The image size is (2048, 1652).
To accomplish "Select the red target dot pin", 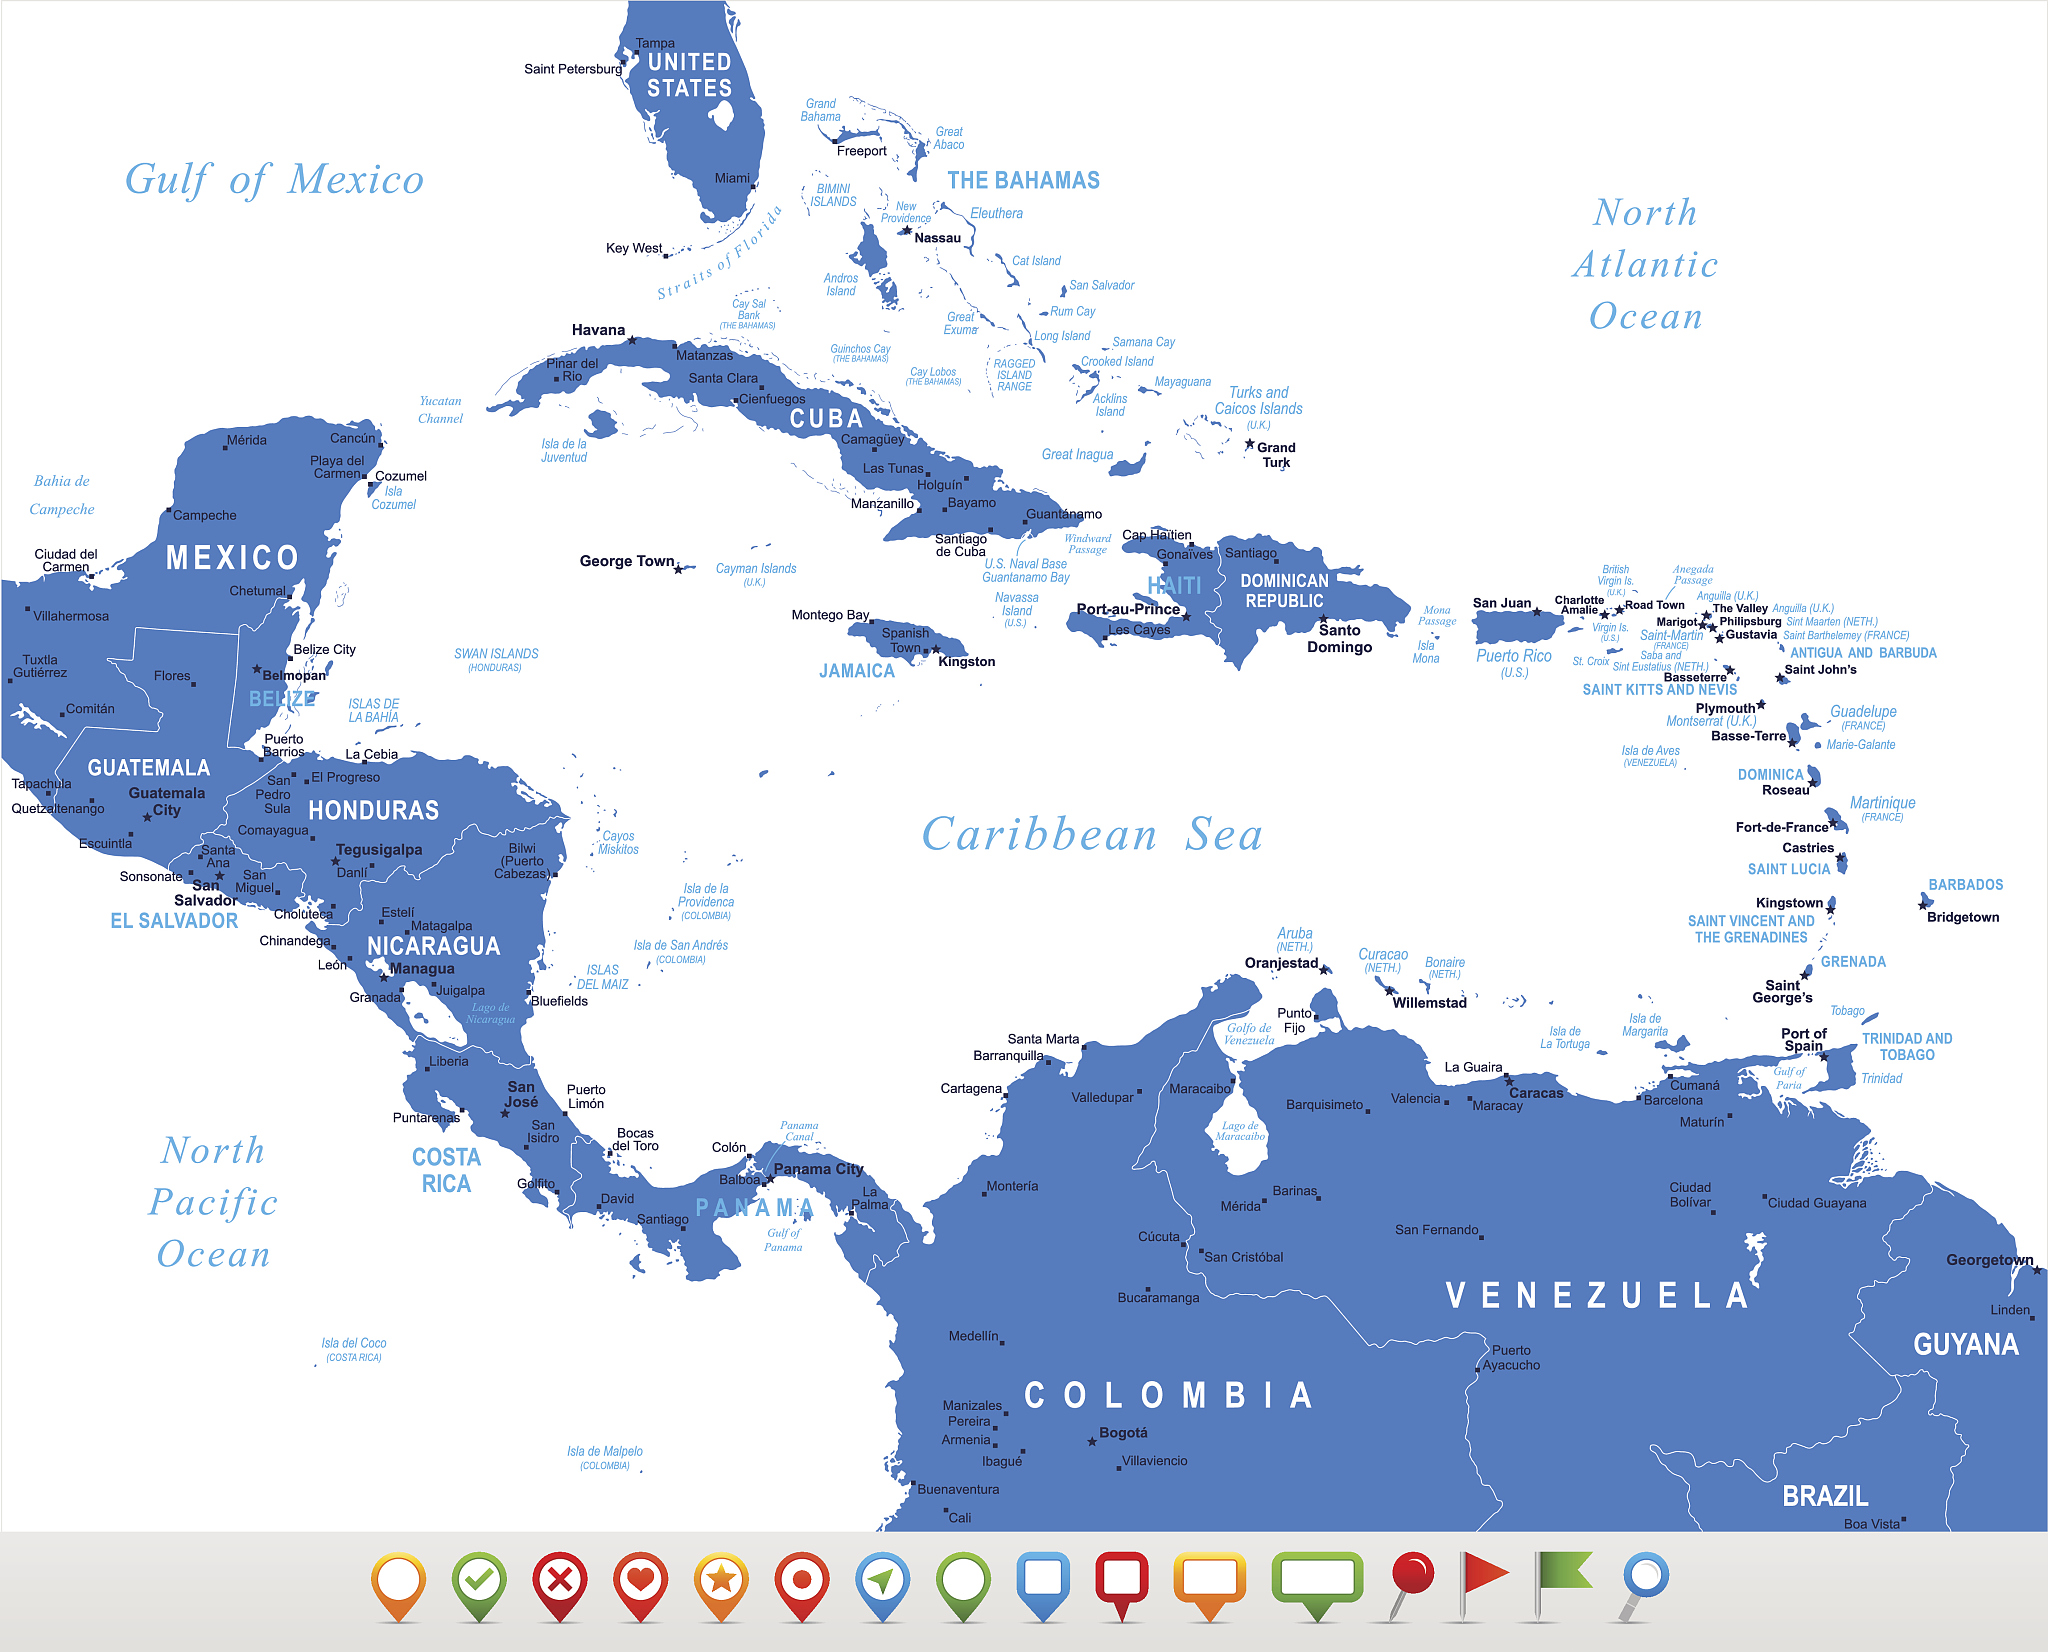I will (x=802, y=1587).
